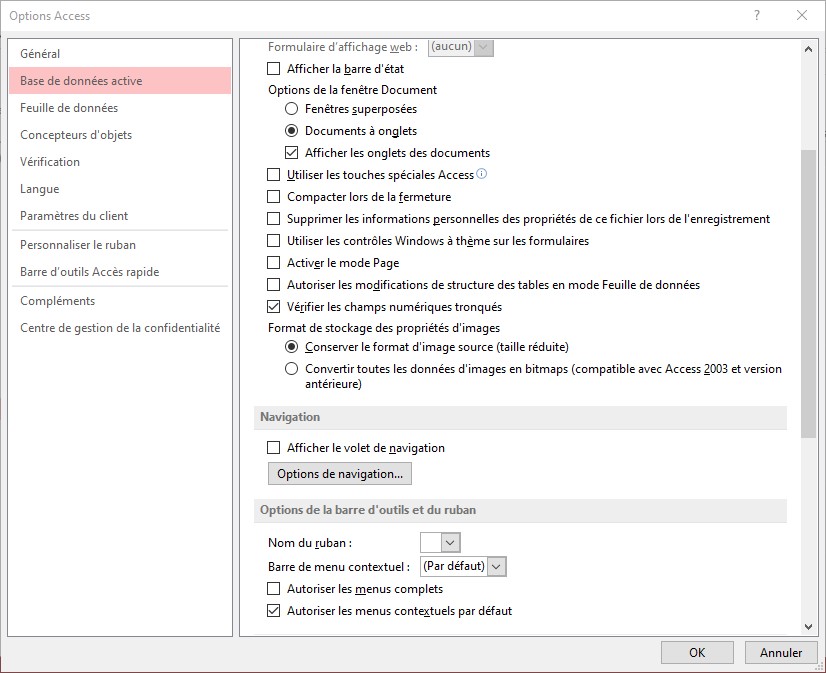826x673 pixels.
Task: Open the Nom du ruban dropdown
Action: (x=450, y=542)
